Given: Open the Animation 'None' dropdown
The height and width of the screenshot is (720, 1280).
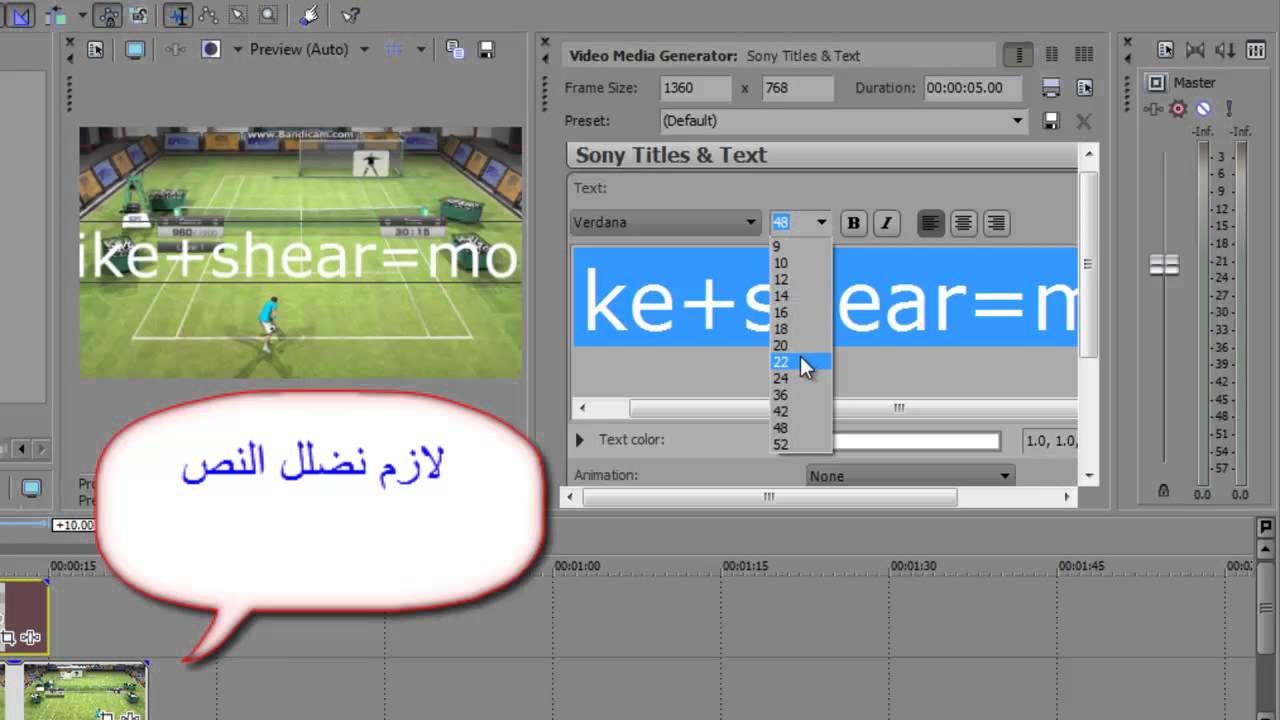Looking at the screenshot, I should point(910,476).
